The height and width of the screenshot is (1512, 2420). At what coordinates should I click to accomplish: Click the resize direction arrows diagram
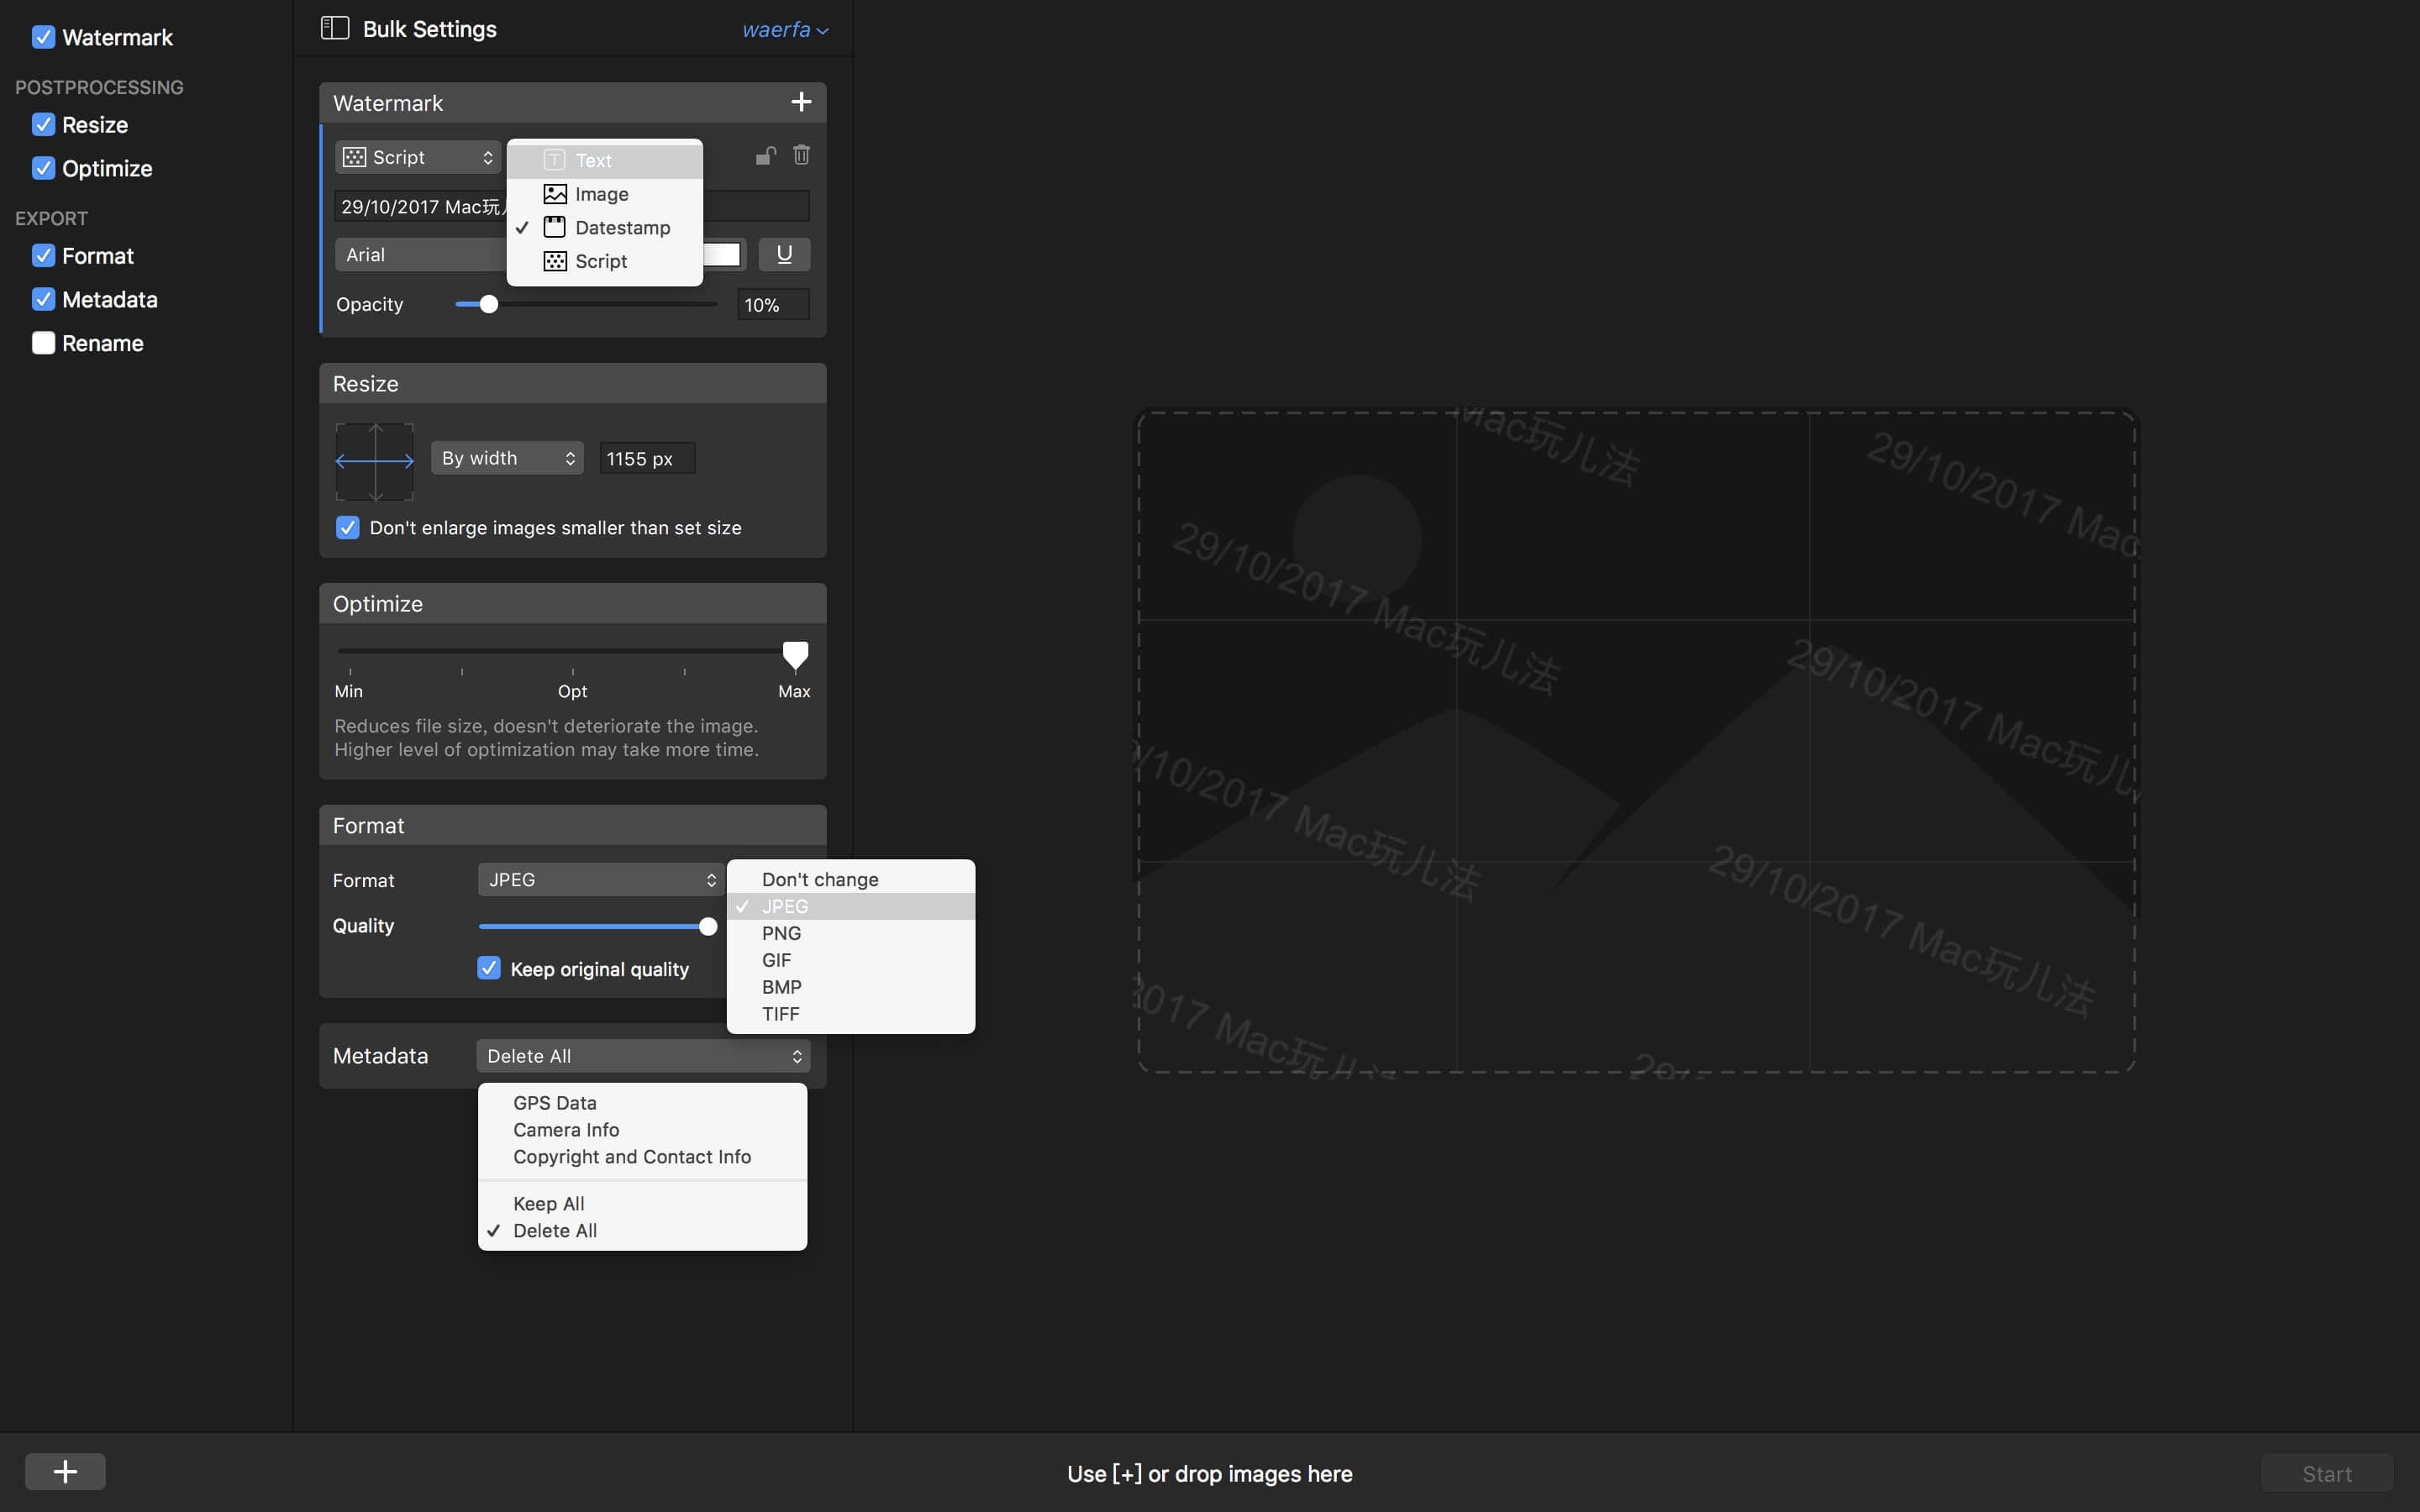tap(375, 461)
